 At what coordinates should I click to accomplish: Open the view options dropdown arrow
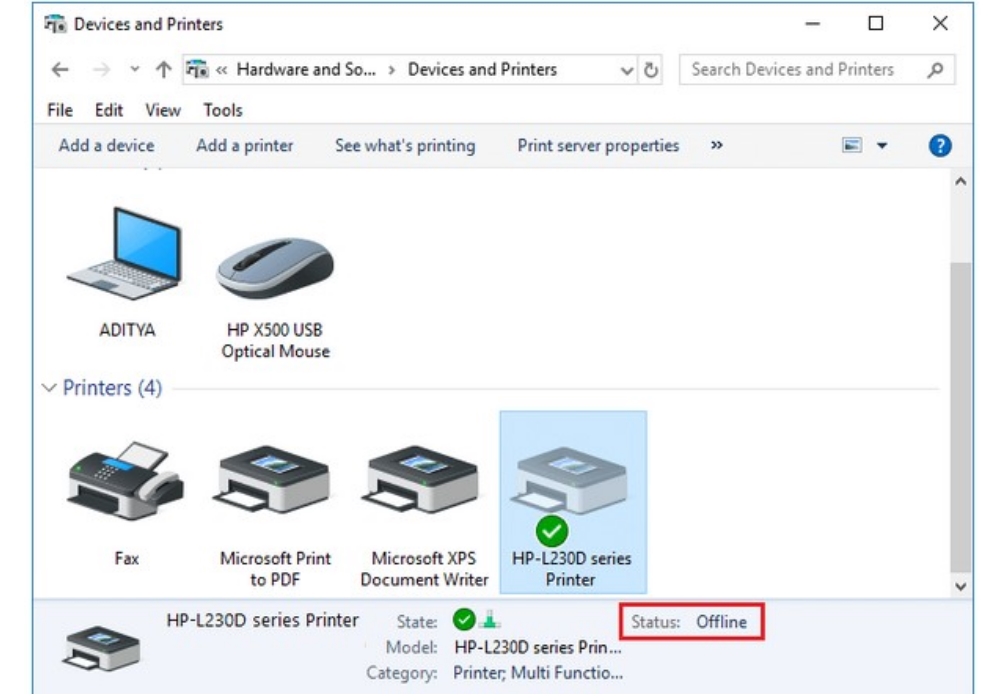882,146
